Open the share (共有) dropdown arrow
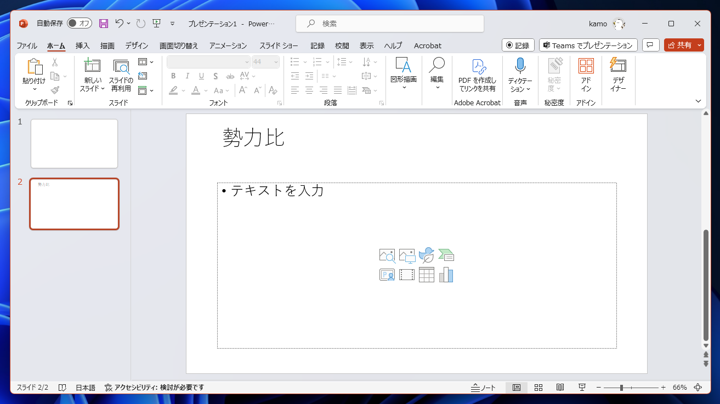The height and width of the screenshot is (404, 720). click(700, 45)
